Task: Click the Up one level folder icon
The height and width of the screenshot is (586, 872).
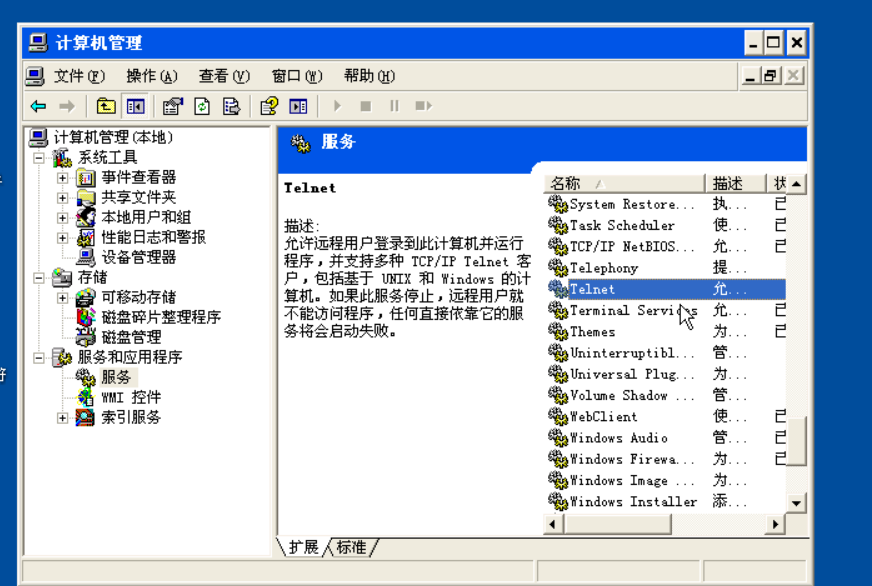Action: (106, 106)
